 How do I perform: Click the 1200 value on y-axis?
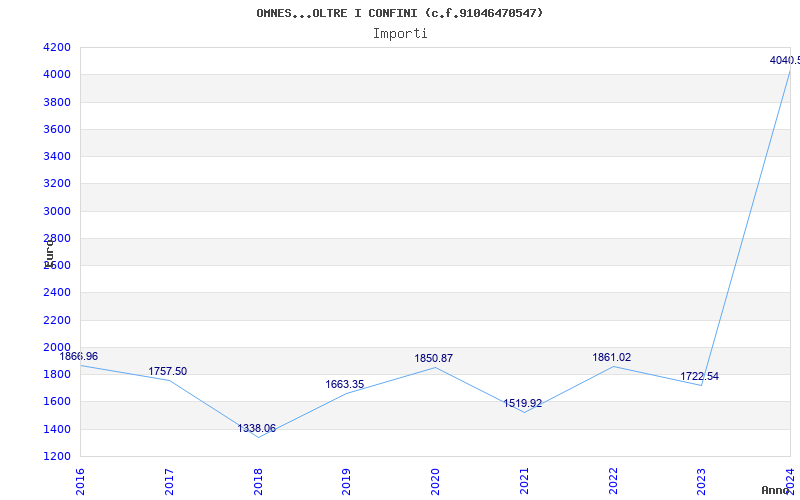(57, 456)
